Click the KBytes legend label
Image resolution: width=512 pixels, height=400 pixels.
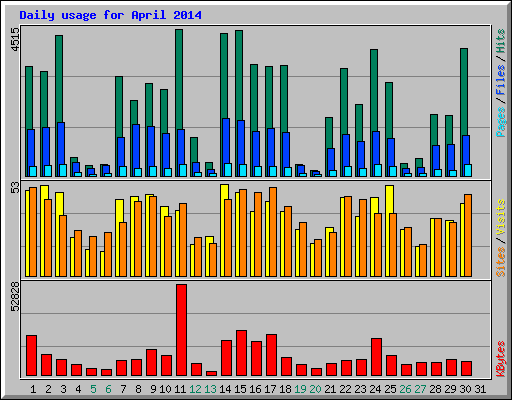pos(501,359)
